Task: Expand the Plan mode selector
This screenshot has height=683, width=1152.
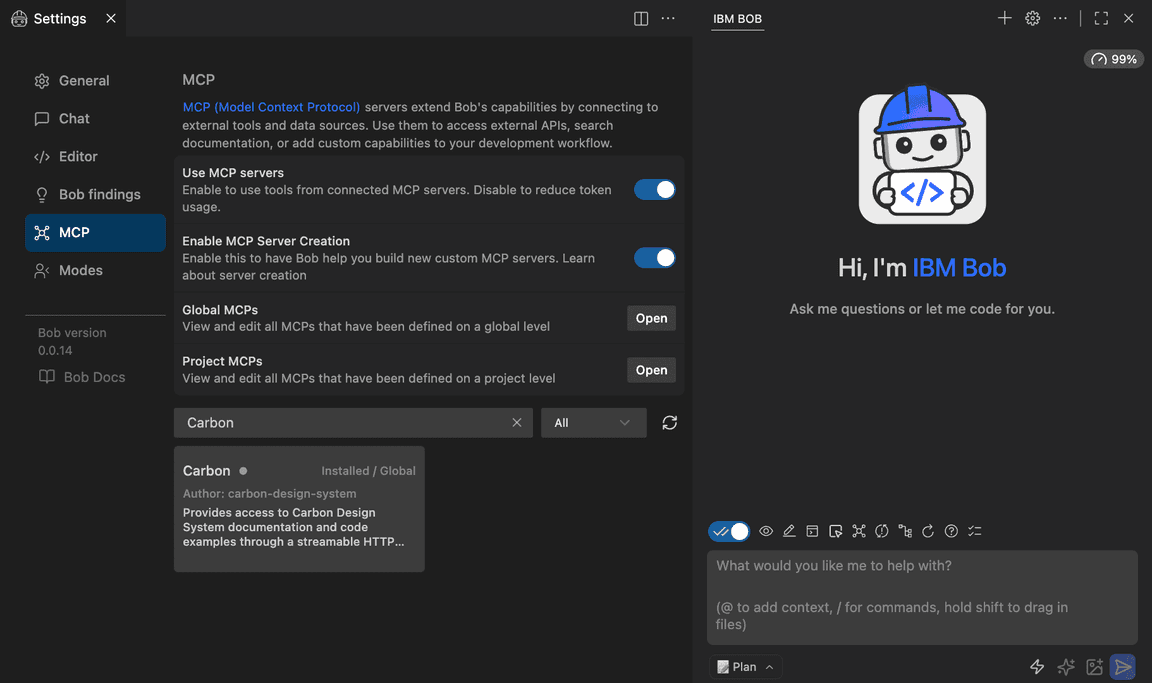Action: [x=746, y=667]
